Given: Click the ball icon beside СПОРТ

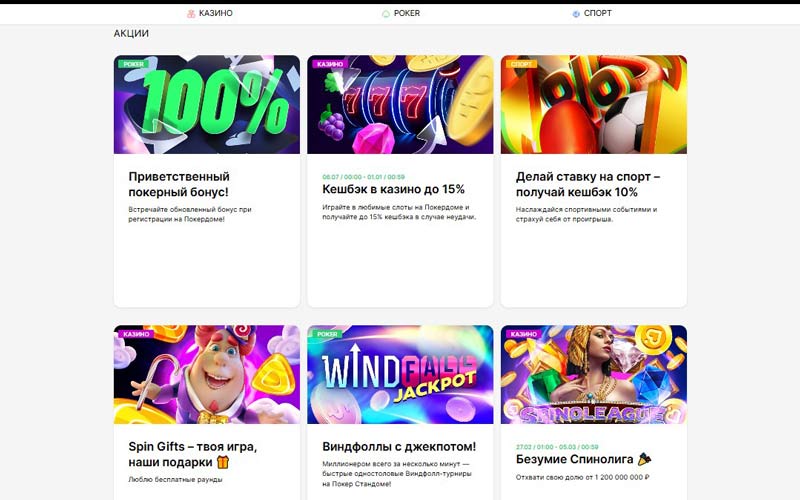Looking at the screenshot, I should click(x=576, y=14).
